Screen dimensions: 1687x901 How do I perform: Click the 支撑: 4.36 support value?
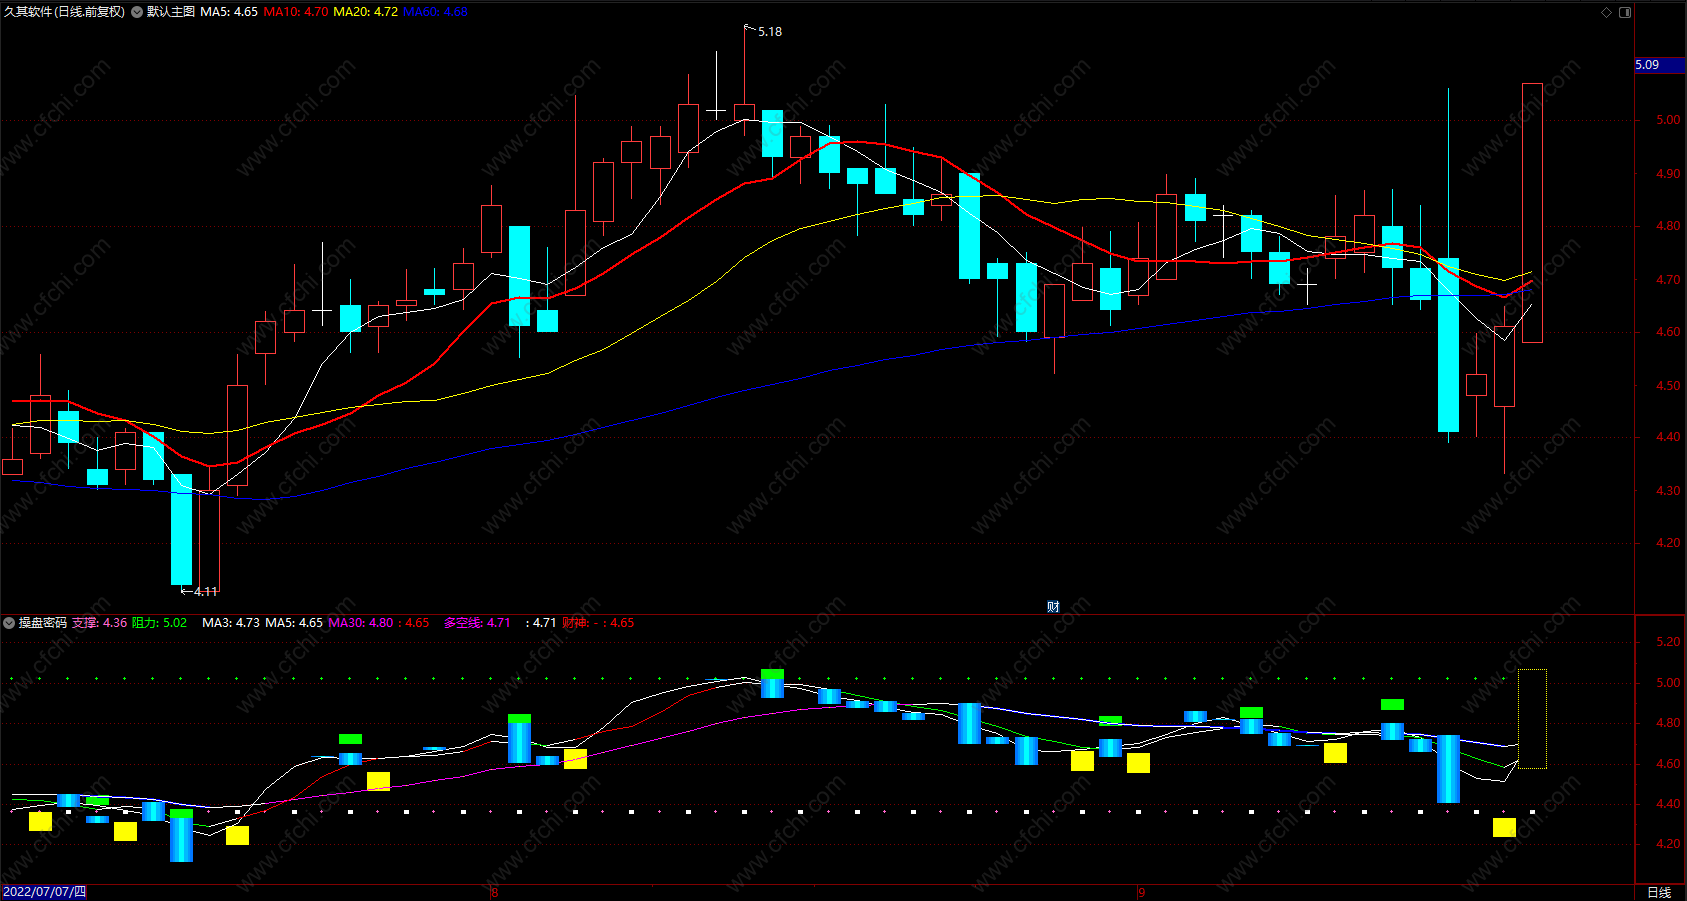[100, 623]
